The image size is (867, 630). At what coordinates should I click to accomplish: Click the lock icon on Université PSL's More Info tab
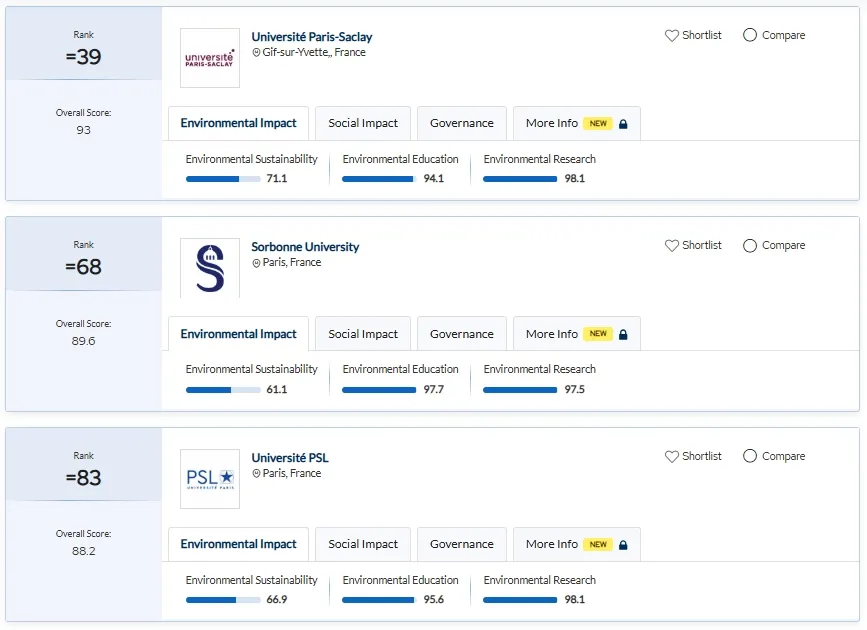click(x=623, y=545)
